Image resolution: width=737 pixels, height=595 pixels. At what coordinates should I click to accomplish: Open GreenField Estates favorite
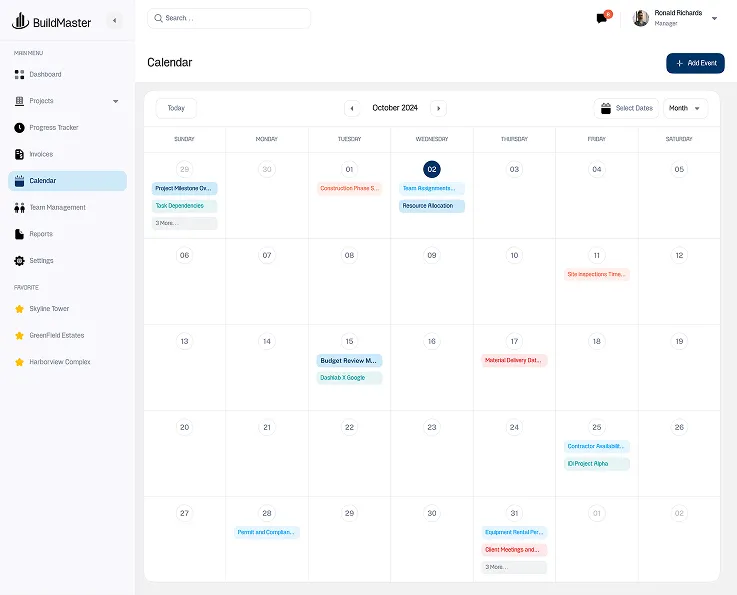point(56,336)
